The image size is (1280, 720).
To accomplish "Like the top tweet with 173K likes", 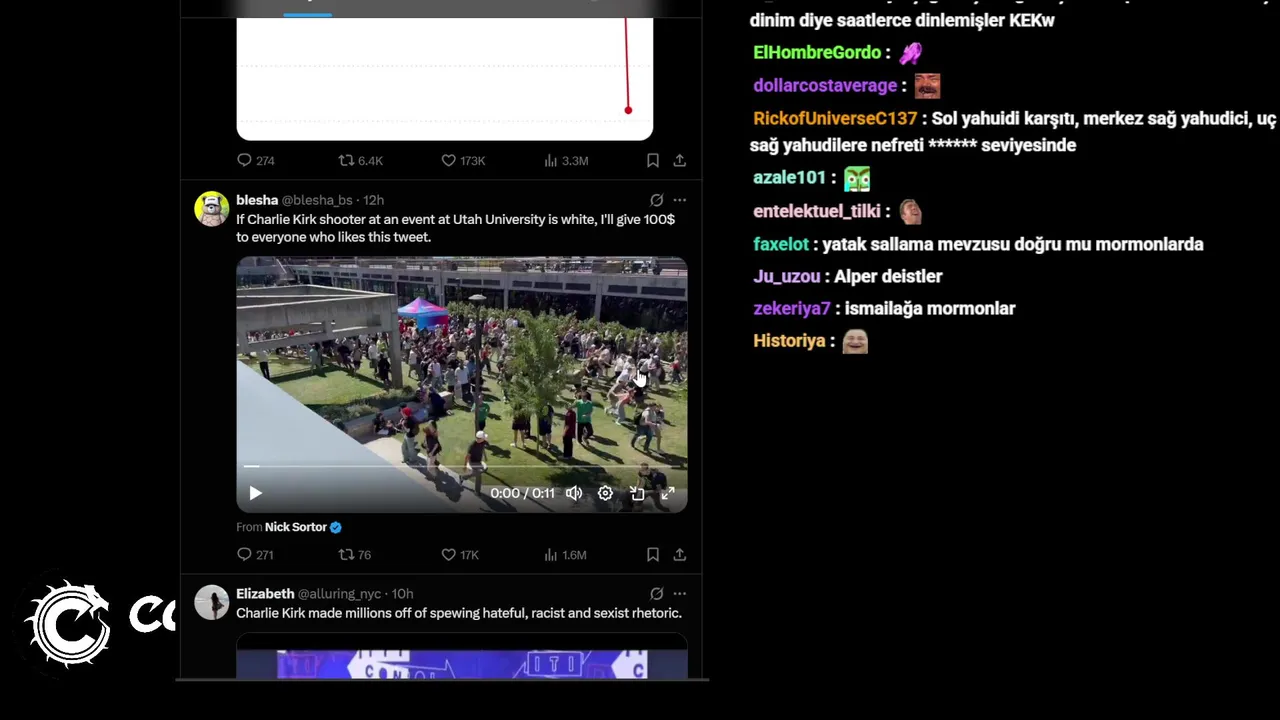I will coord(463,161).
